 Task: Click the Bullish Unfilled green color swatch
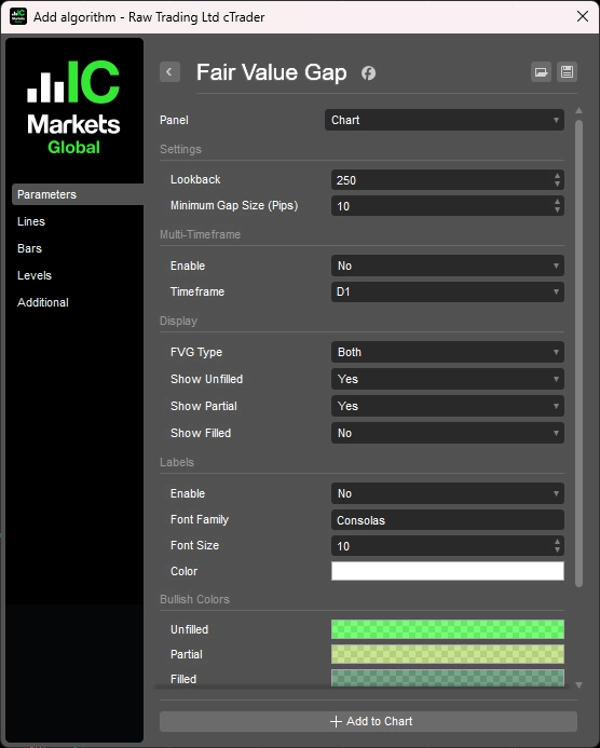447,629
